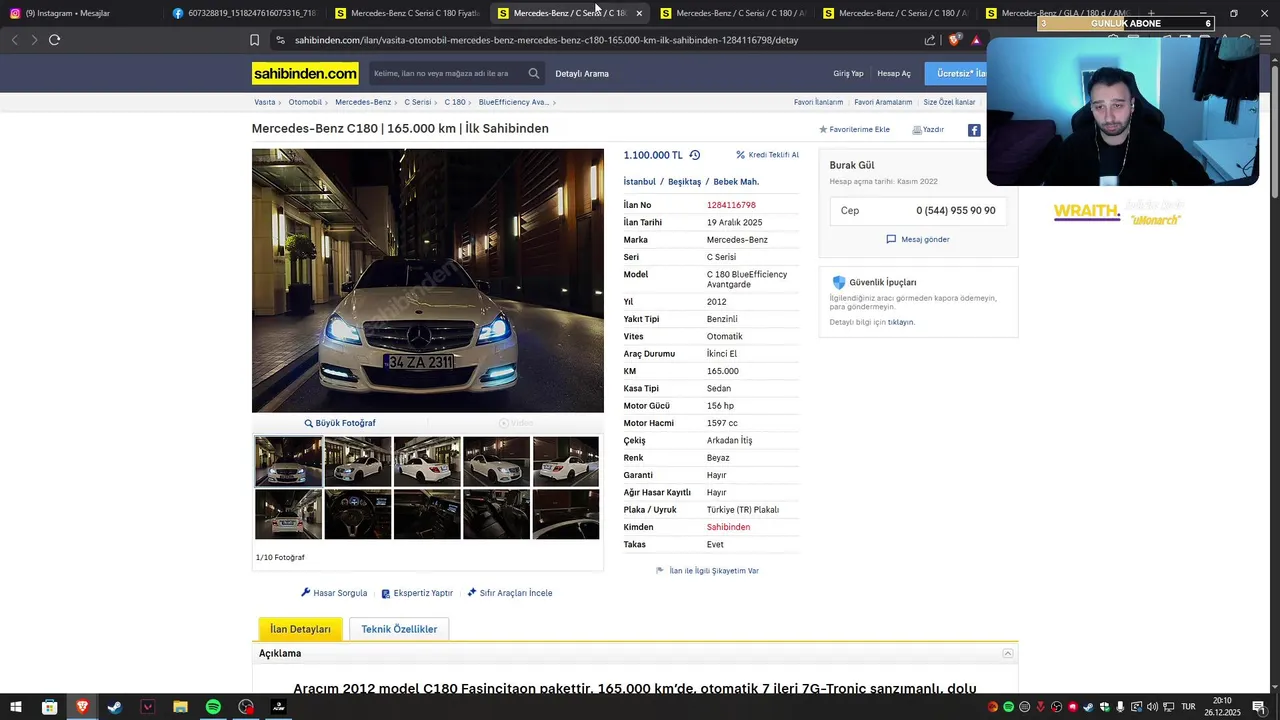Click the search magnifier icon

[x=534, y=73]
